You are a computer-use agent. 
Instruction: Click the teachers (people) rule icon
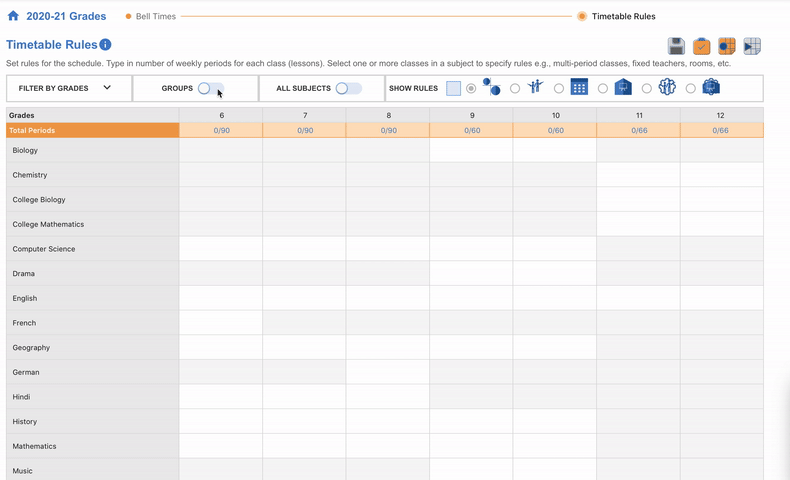[536, 87]
